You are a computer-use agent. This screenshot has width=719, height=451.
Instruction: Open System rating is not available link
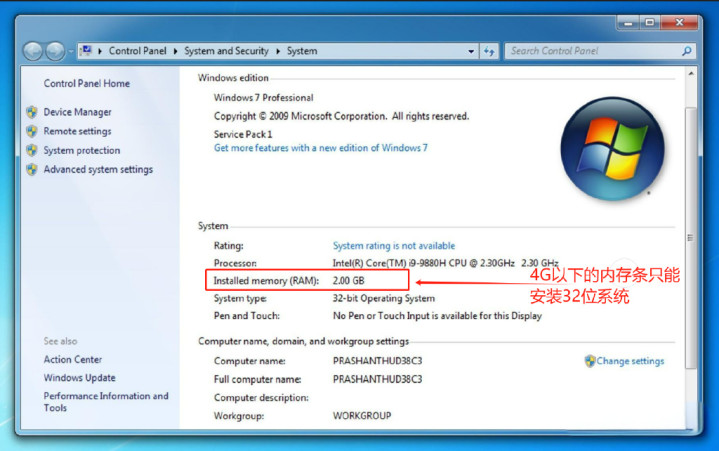394,246
